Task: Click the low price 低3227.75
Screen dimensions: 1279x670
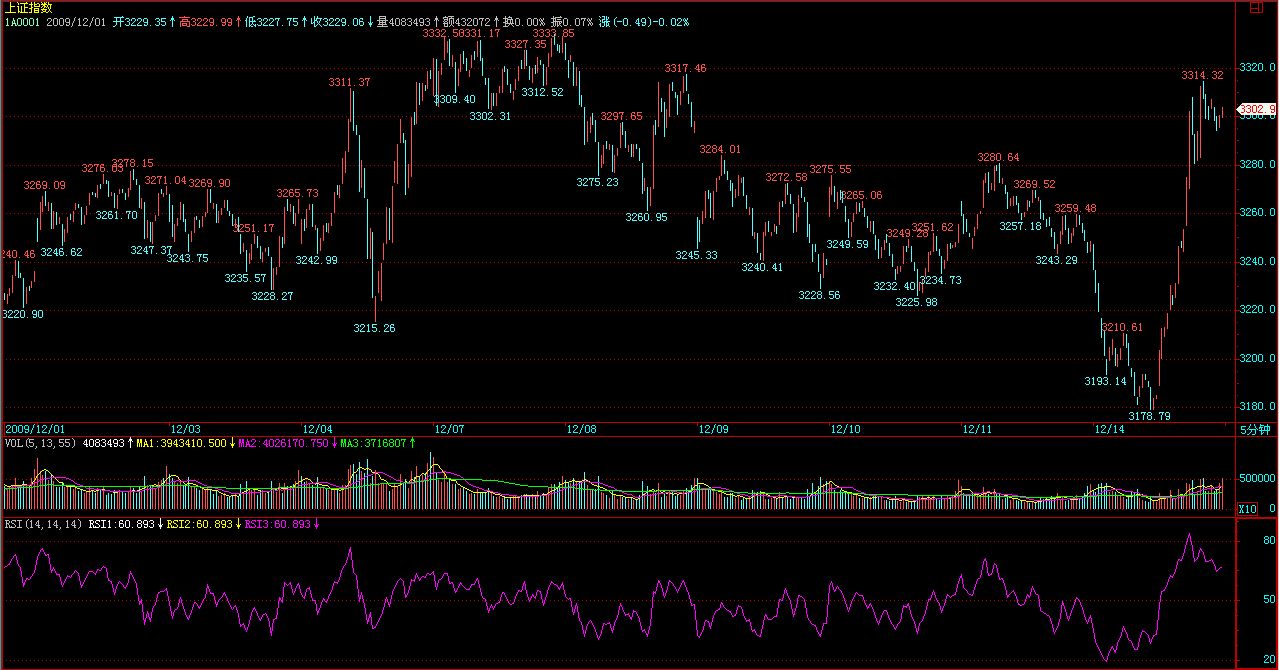Action: click(272, 21)
